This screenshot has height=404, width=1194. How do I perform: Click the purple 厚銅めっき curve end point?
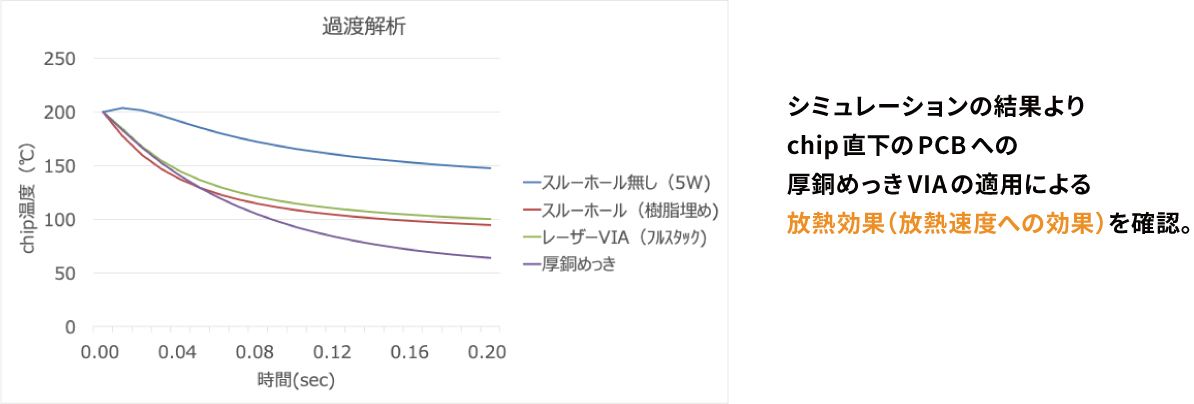point(490,257)
